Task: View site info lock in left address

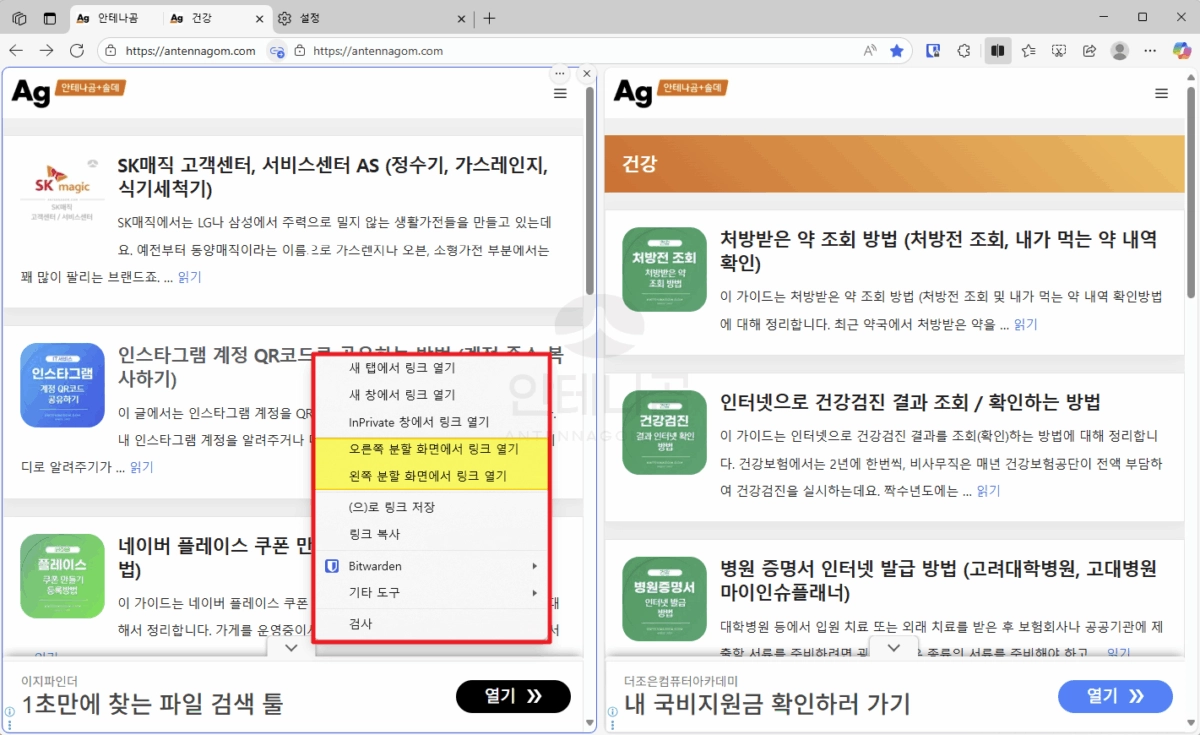Action: tap(111, 51)
